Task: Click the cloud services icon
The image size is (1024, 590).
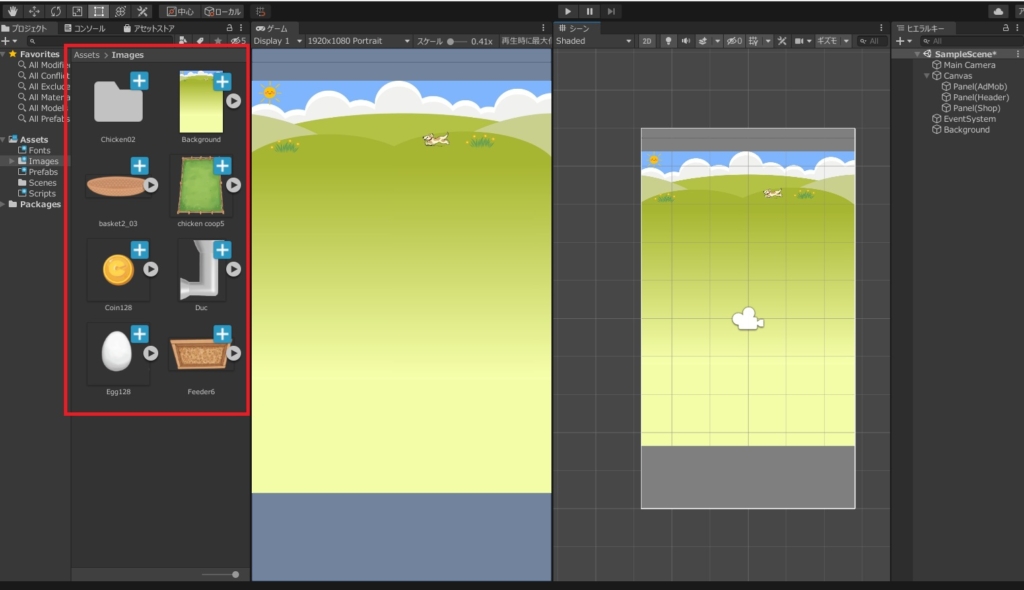Action: coord(998,11)
